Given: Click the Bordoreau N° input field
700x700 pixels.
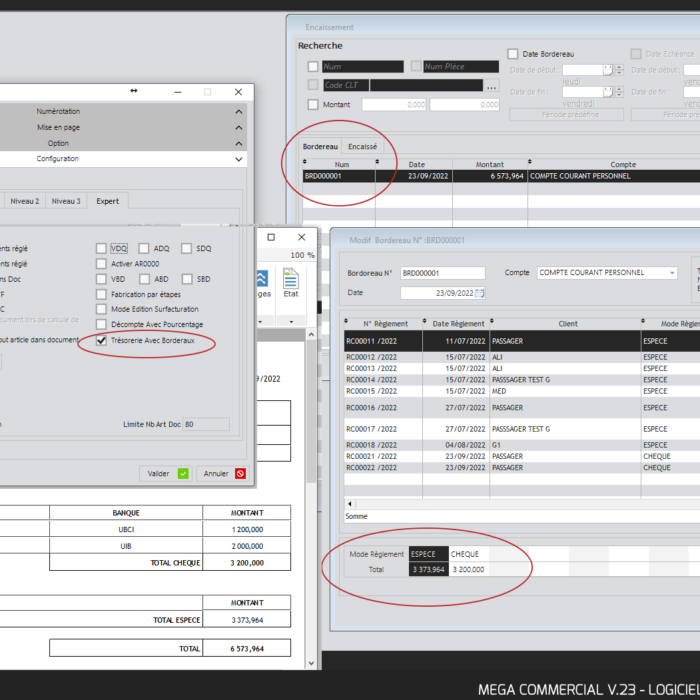Looking at the screenshot, I should (x=443, y=273).
